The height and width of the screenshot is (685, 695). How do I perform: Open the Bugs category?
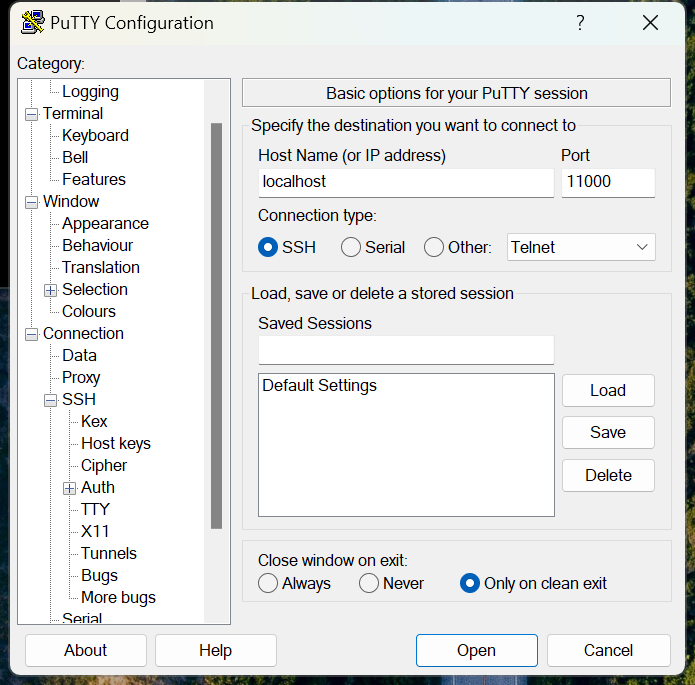coord(99,575)
